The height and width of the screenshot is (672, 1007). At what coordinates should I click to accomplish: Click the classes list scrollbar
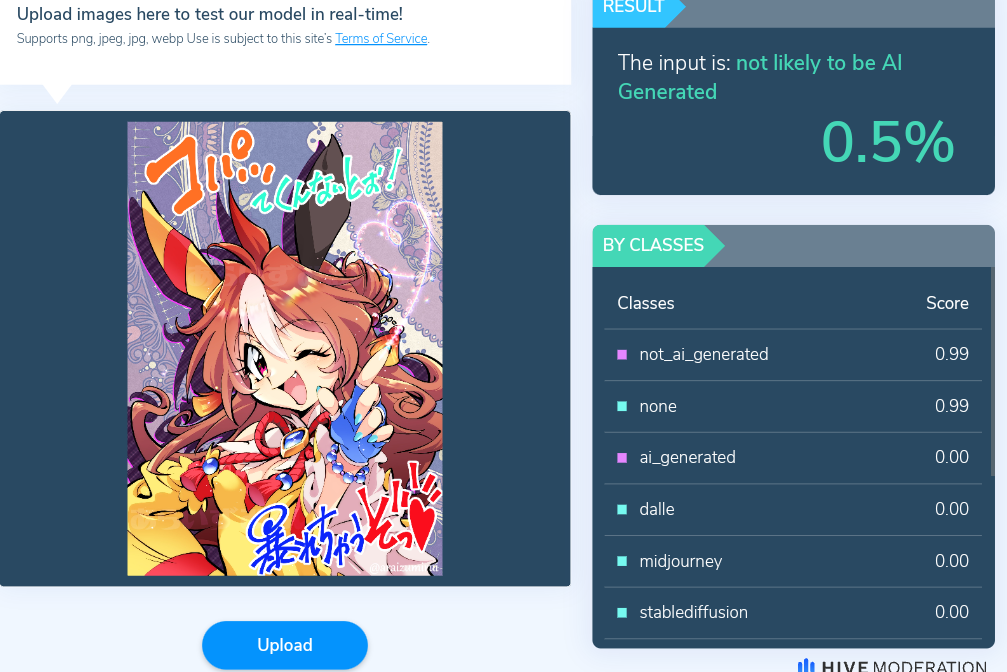(x=992, y=373)
